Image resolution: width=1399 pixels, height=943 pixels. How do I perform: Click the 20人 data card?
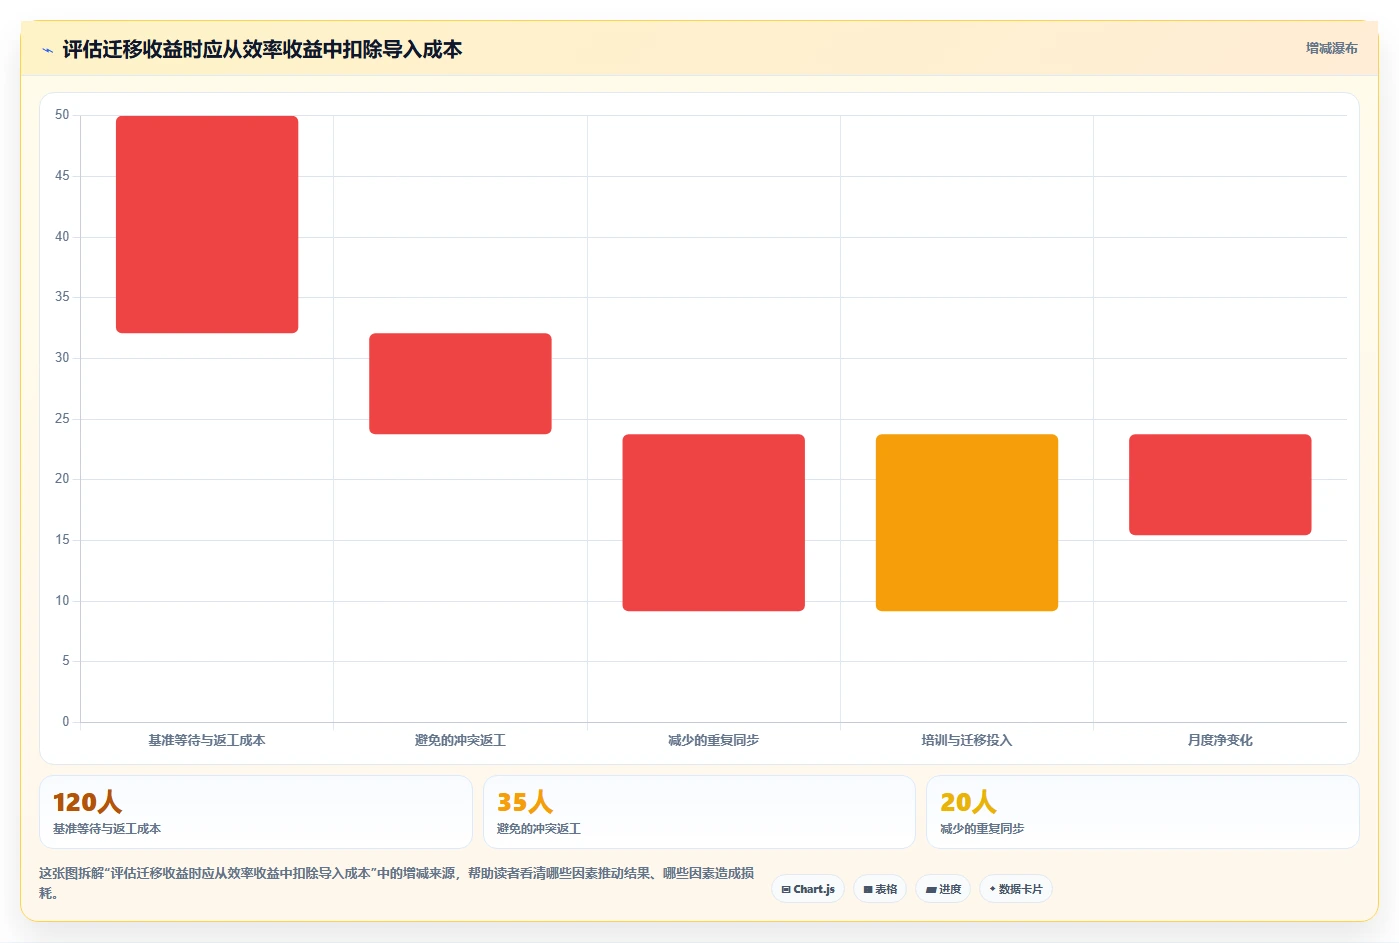(1142, 812)
